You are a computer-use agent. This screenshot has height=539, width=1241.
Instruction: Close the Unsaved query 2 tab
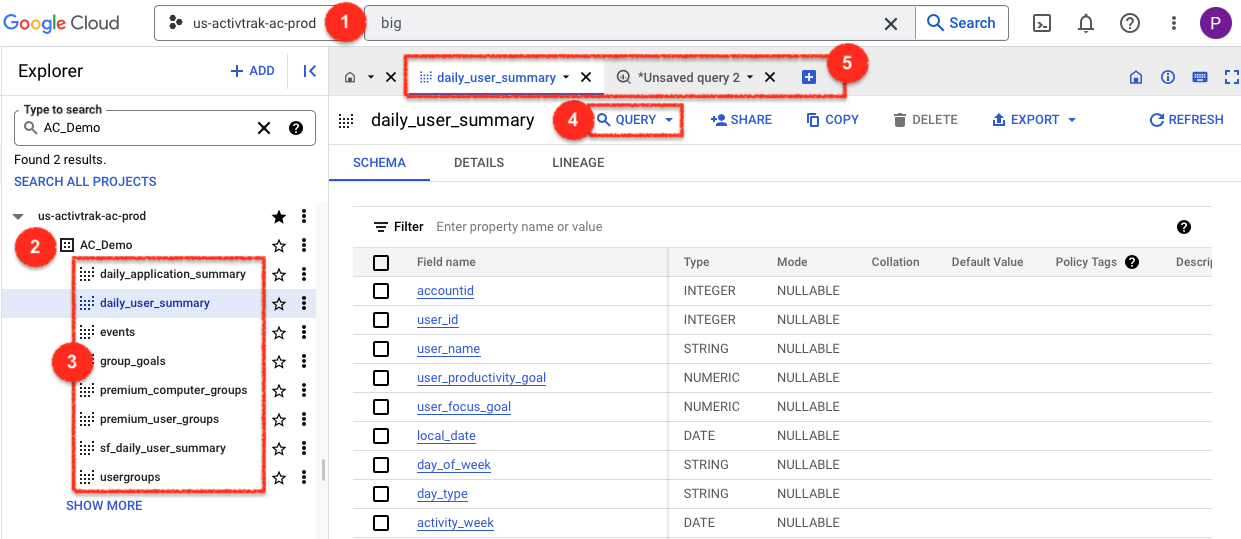[770, 77]
